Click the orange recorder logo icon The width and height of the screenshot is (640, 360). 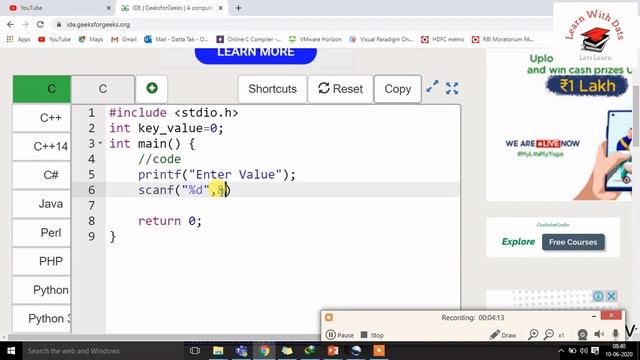click(329, 317)
